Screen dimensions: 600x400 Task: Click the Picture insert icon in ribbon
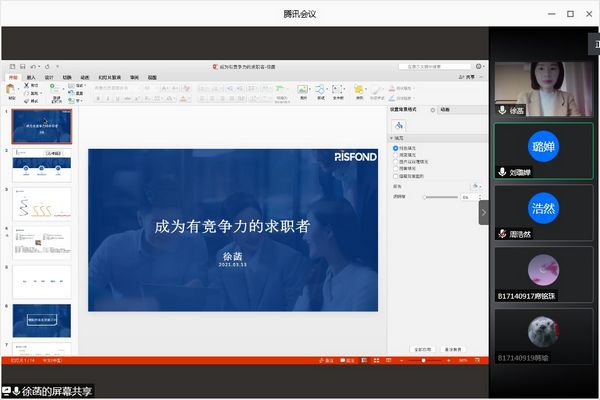tap(302, 90)
